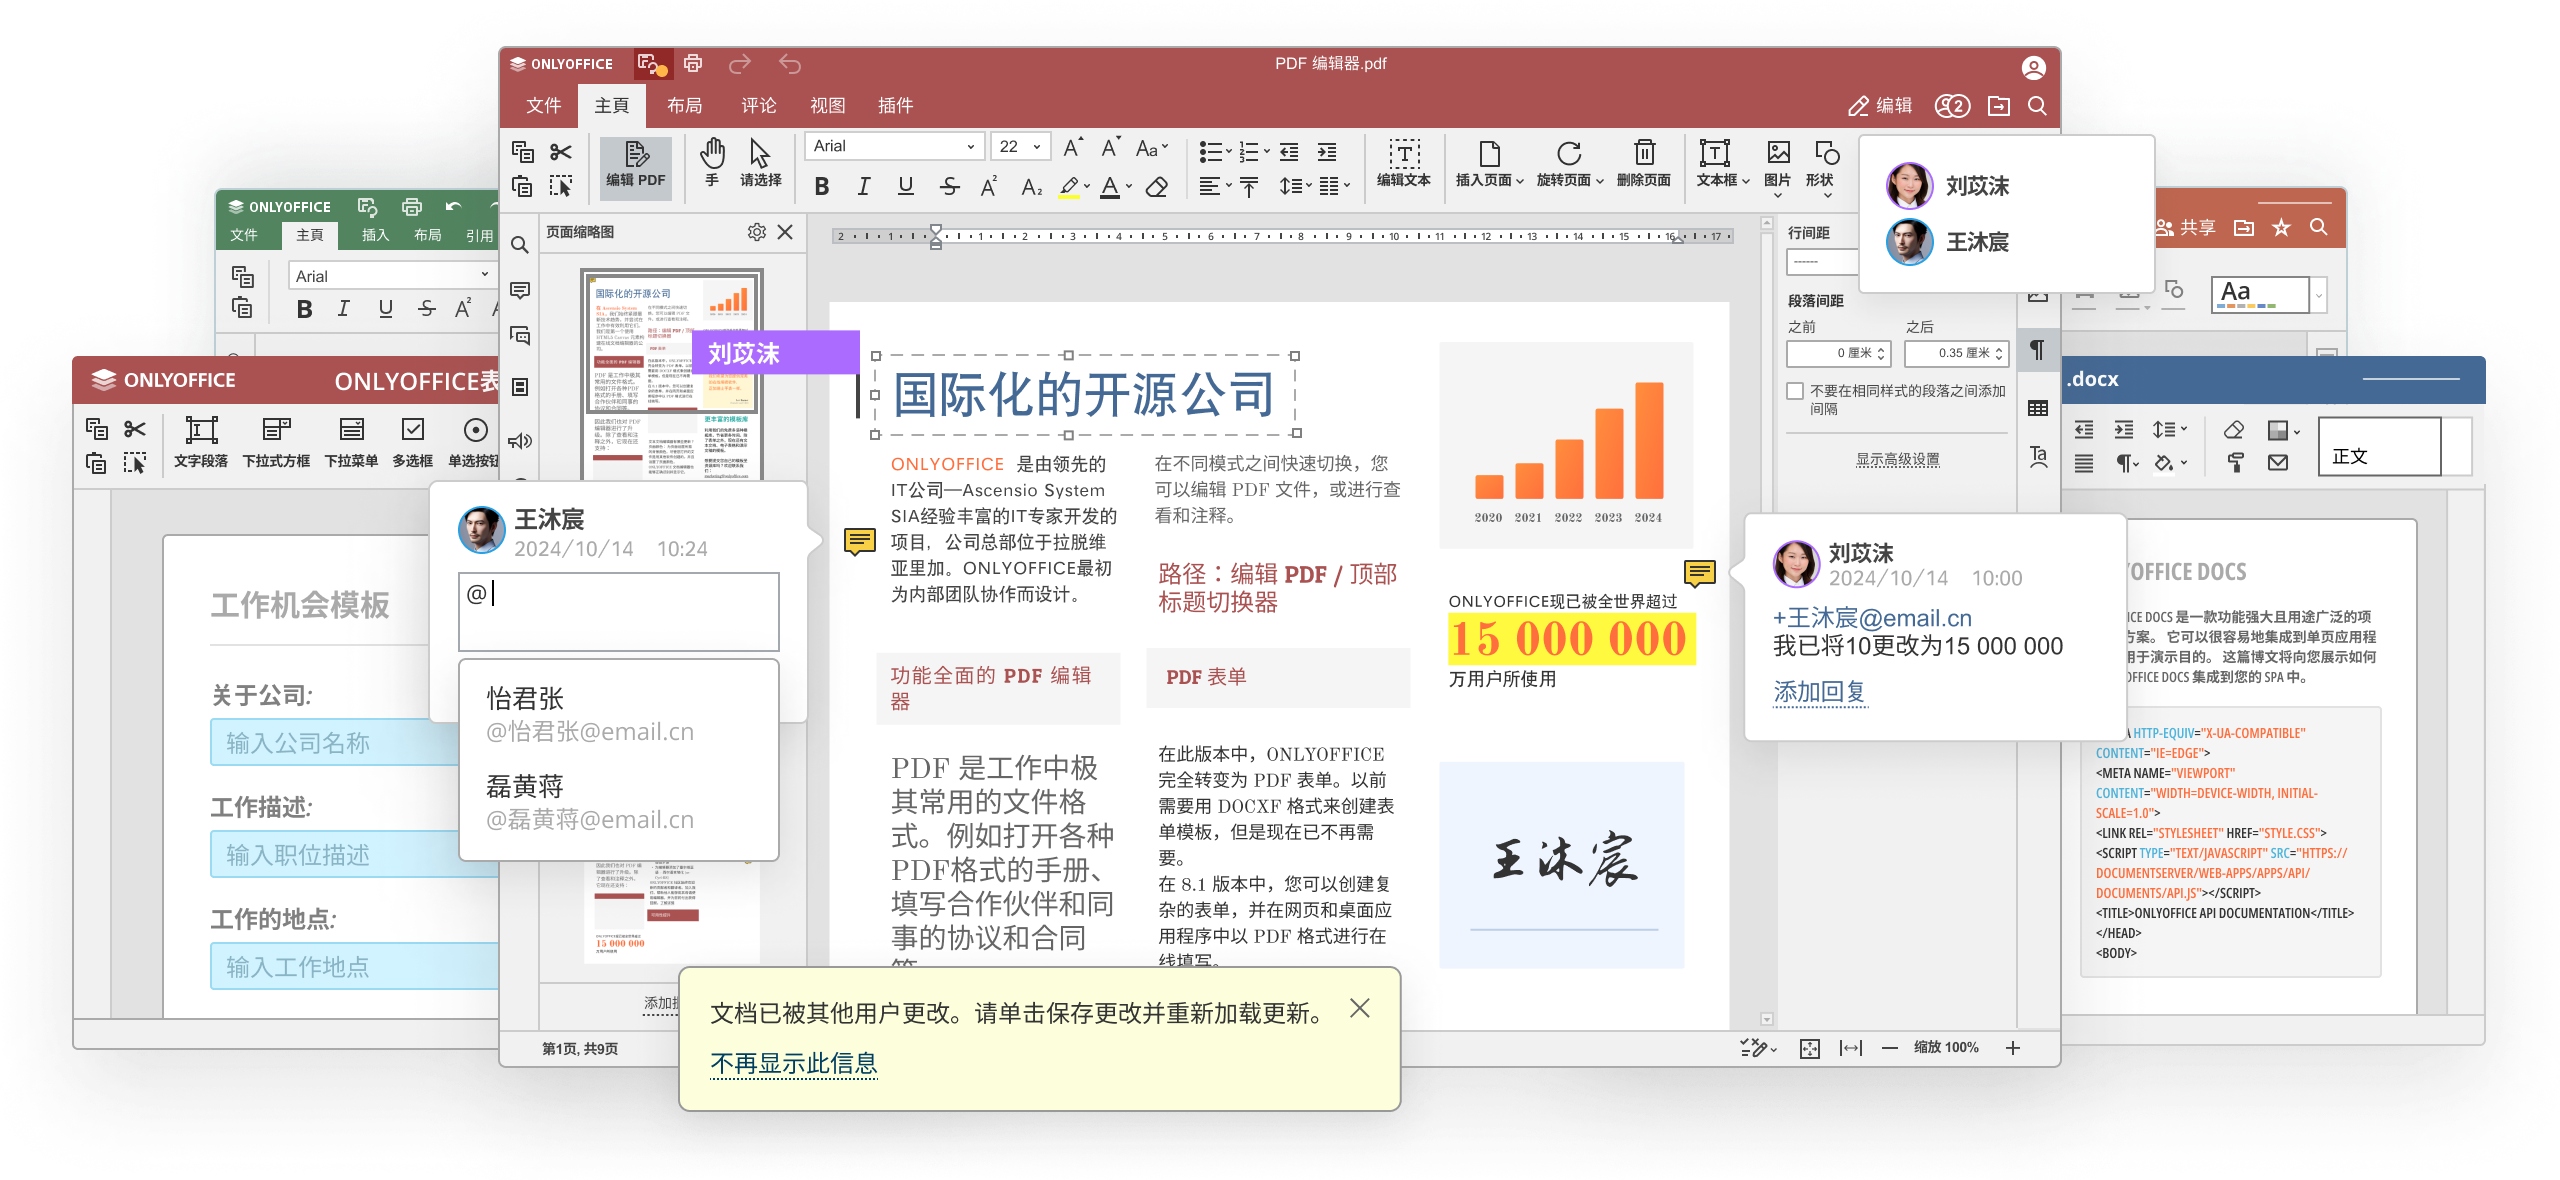The height and width of the screenshot is (1180, 2560).
Task: Activate the 编辑文本 tool
Action: click(x=1403, y=163)
